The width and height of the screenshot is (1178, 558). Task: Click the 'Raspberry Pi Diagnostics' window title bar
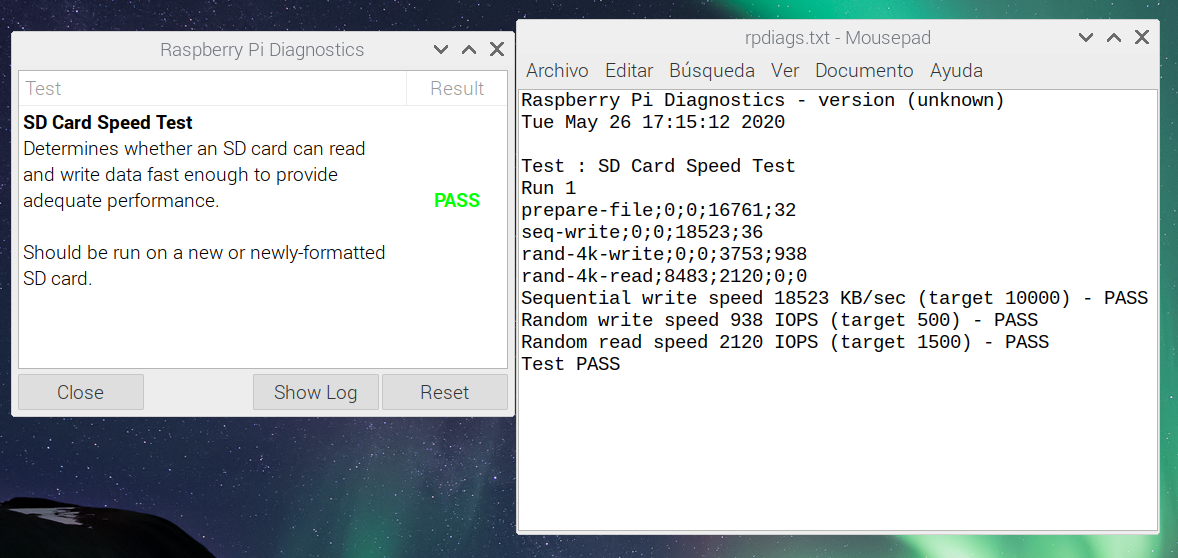point(262,50)
